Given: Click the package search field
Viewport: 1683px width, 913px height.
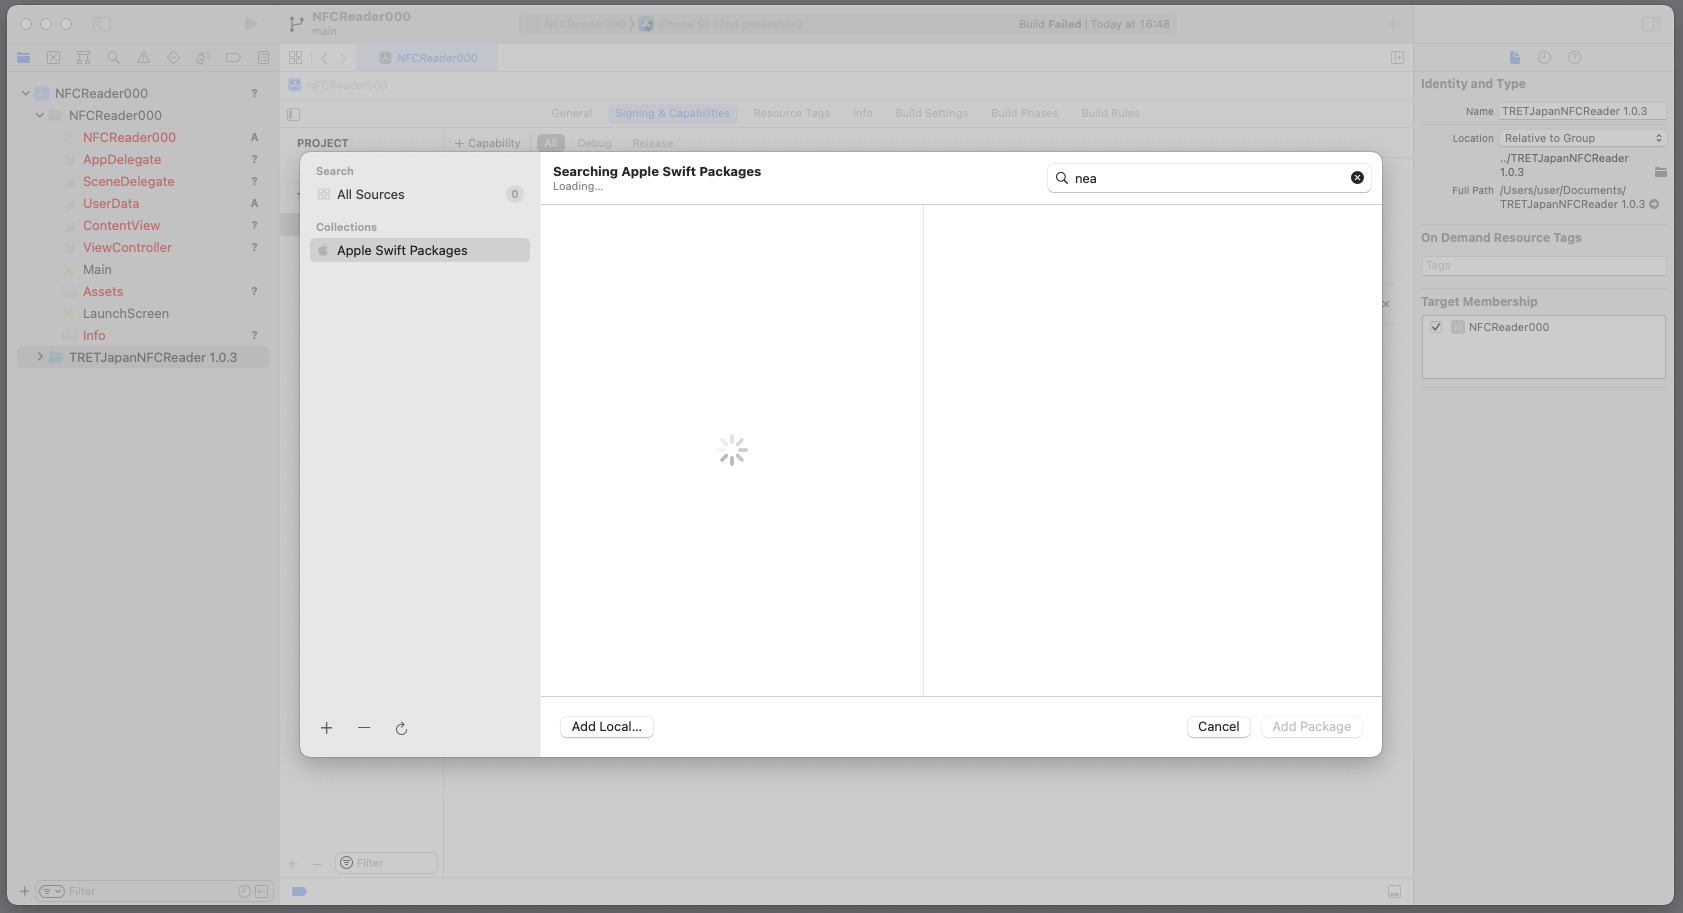Looking at the screenshot, I should click(1208, 178).
